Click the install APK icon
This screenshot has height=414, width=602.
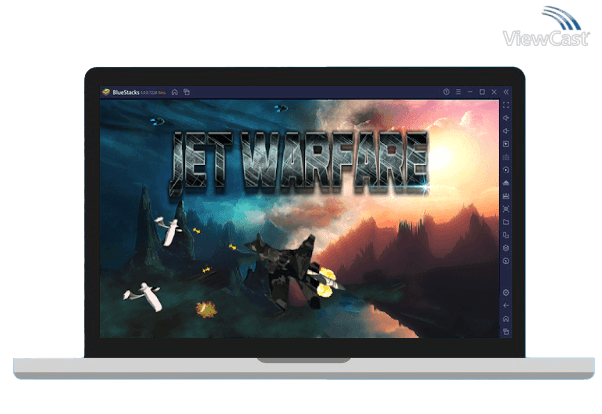[506, 183]
